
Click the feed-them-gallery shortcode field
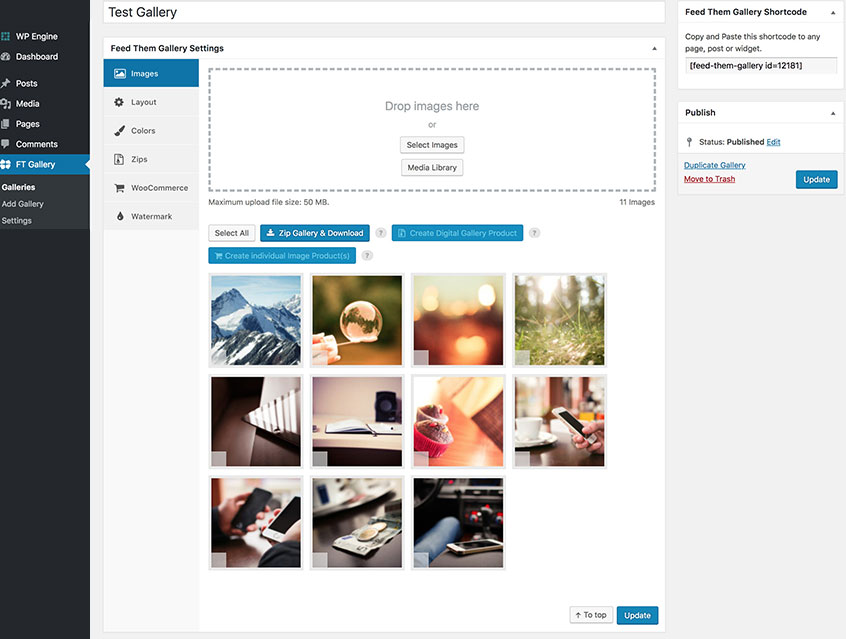click(x=761, y=66)
